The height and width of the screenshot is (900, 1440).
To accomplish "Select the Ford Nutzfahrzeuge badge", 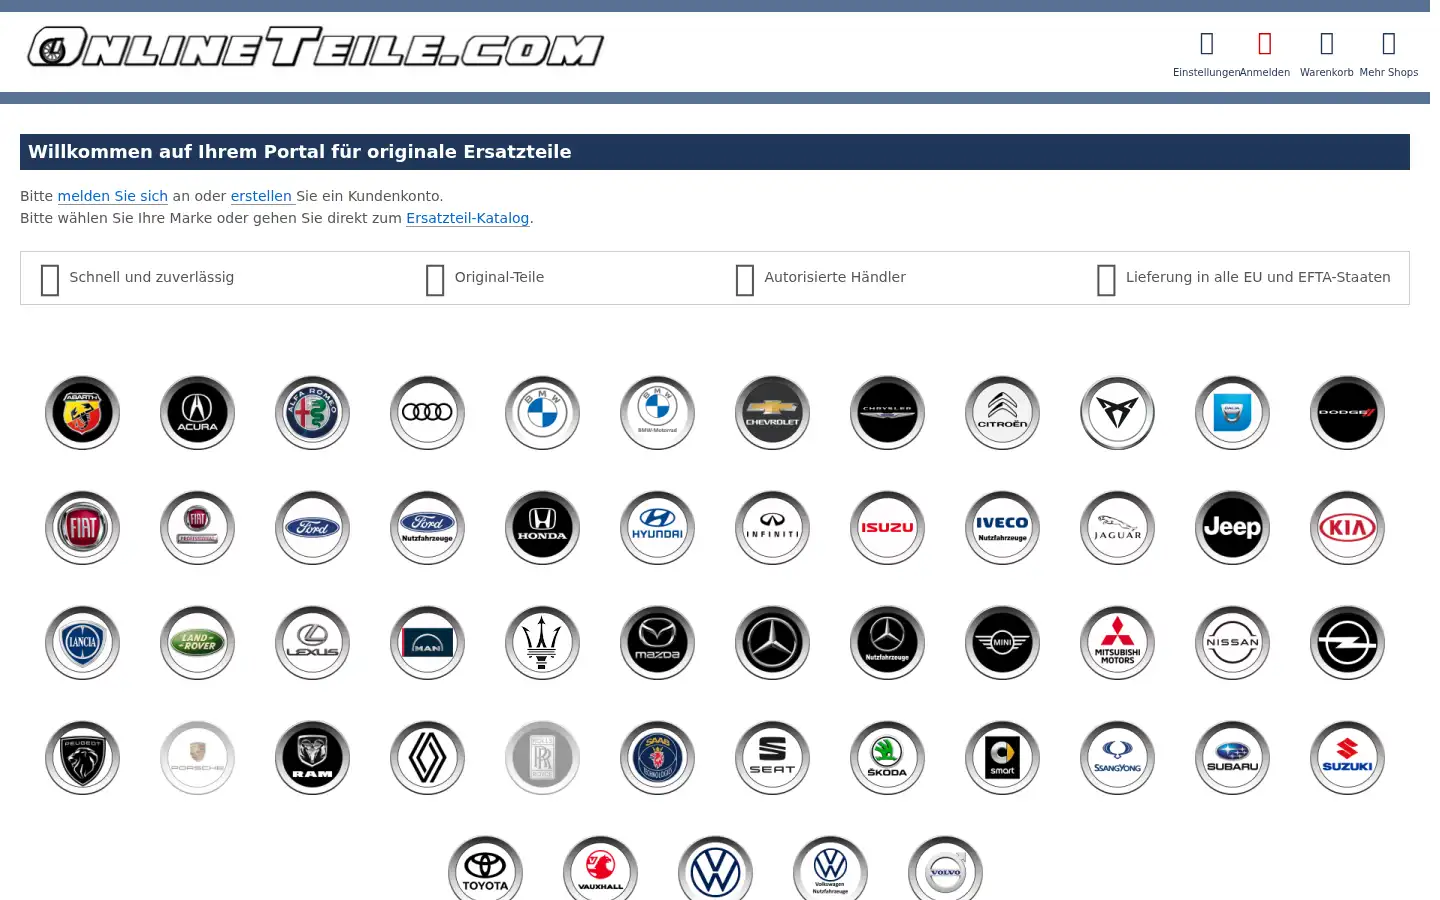I will 427,528.
